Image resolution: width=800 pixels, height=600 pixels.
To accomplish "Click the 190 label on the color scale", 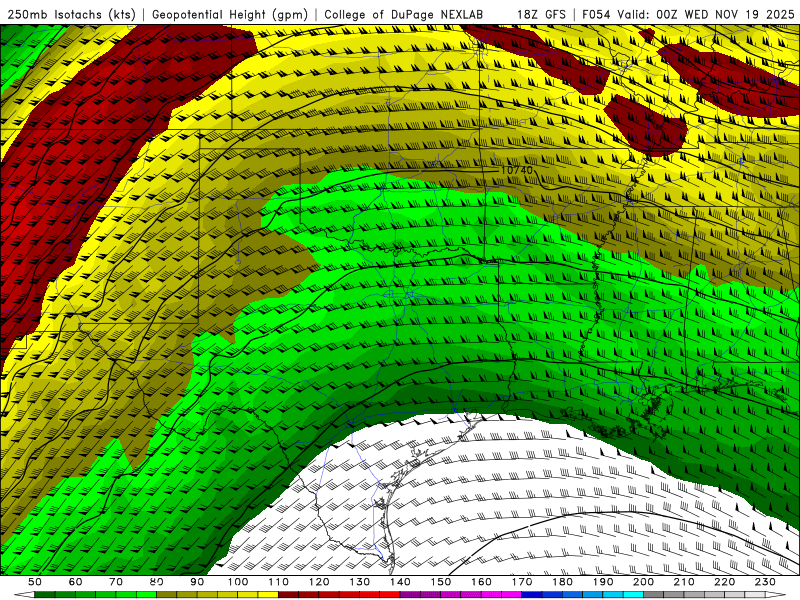I will pos(603,582).
